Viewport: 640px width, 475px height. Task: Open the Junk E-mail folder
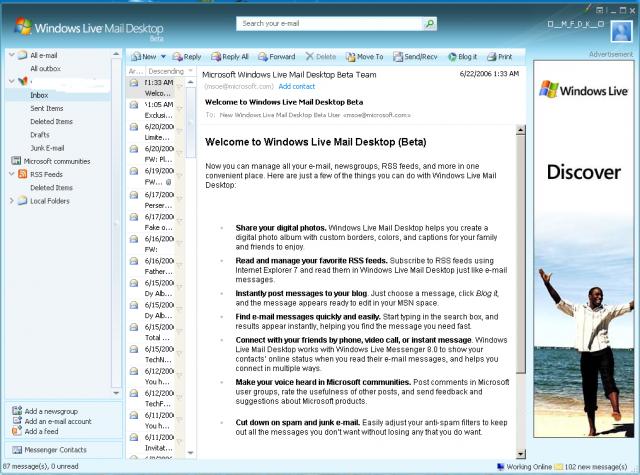coord(47,148)
